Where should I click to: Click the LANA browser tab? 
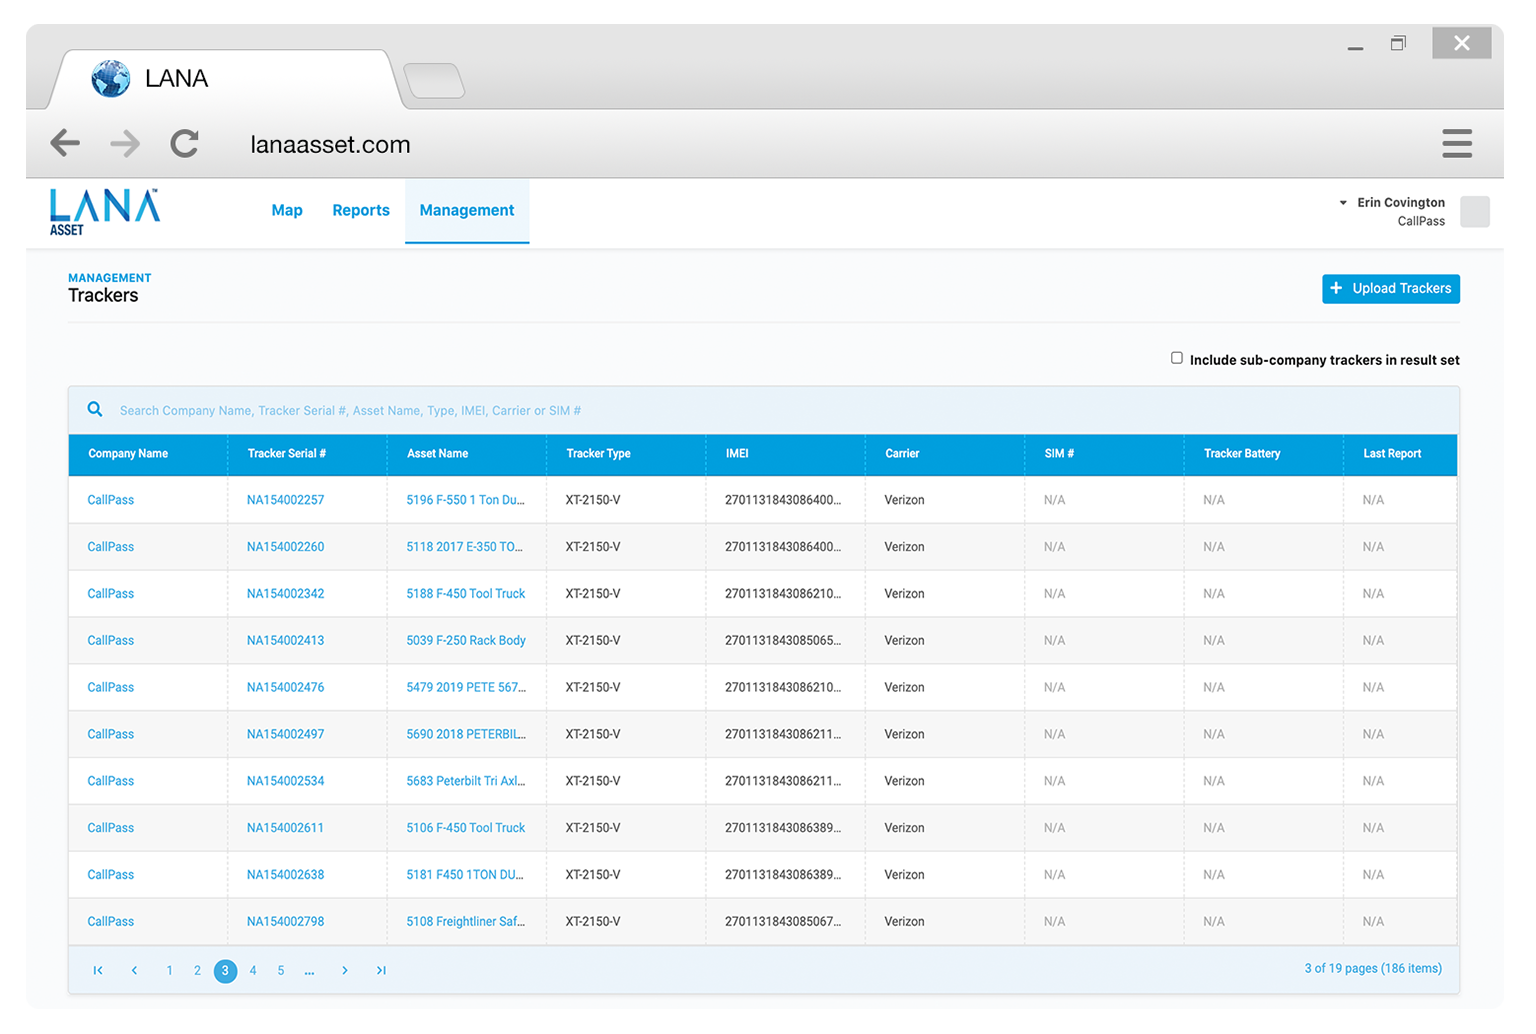coord(228,78)
